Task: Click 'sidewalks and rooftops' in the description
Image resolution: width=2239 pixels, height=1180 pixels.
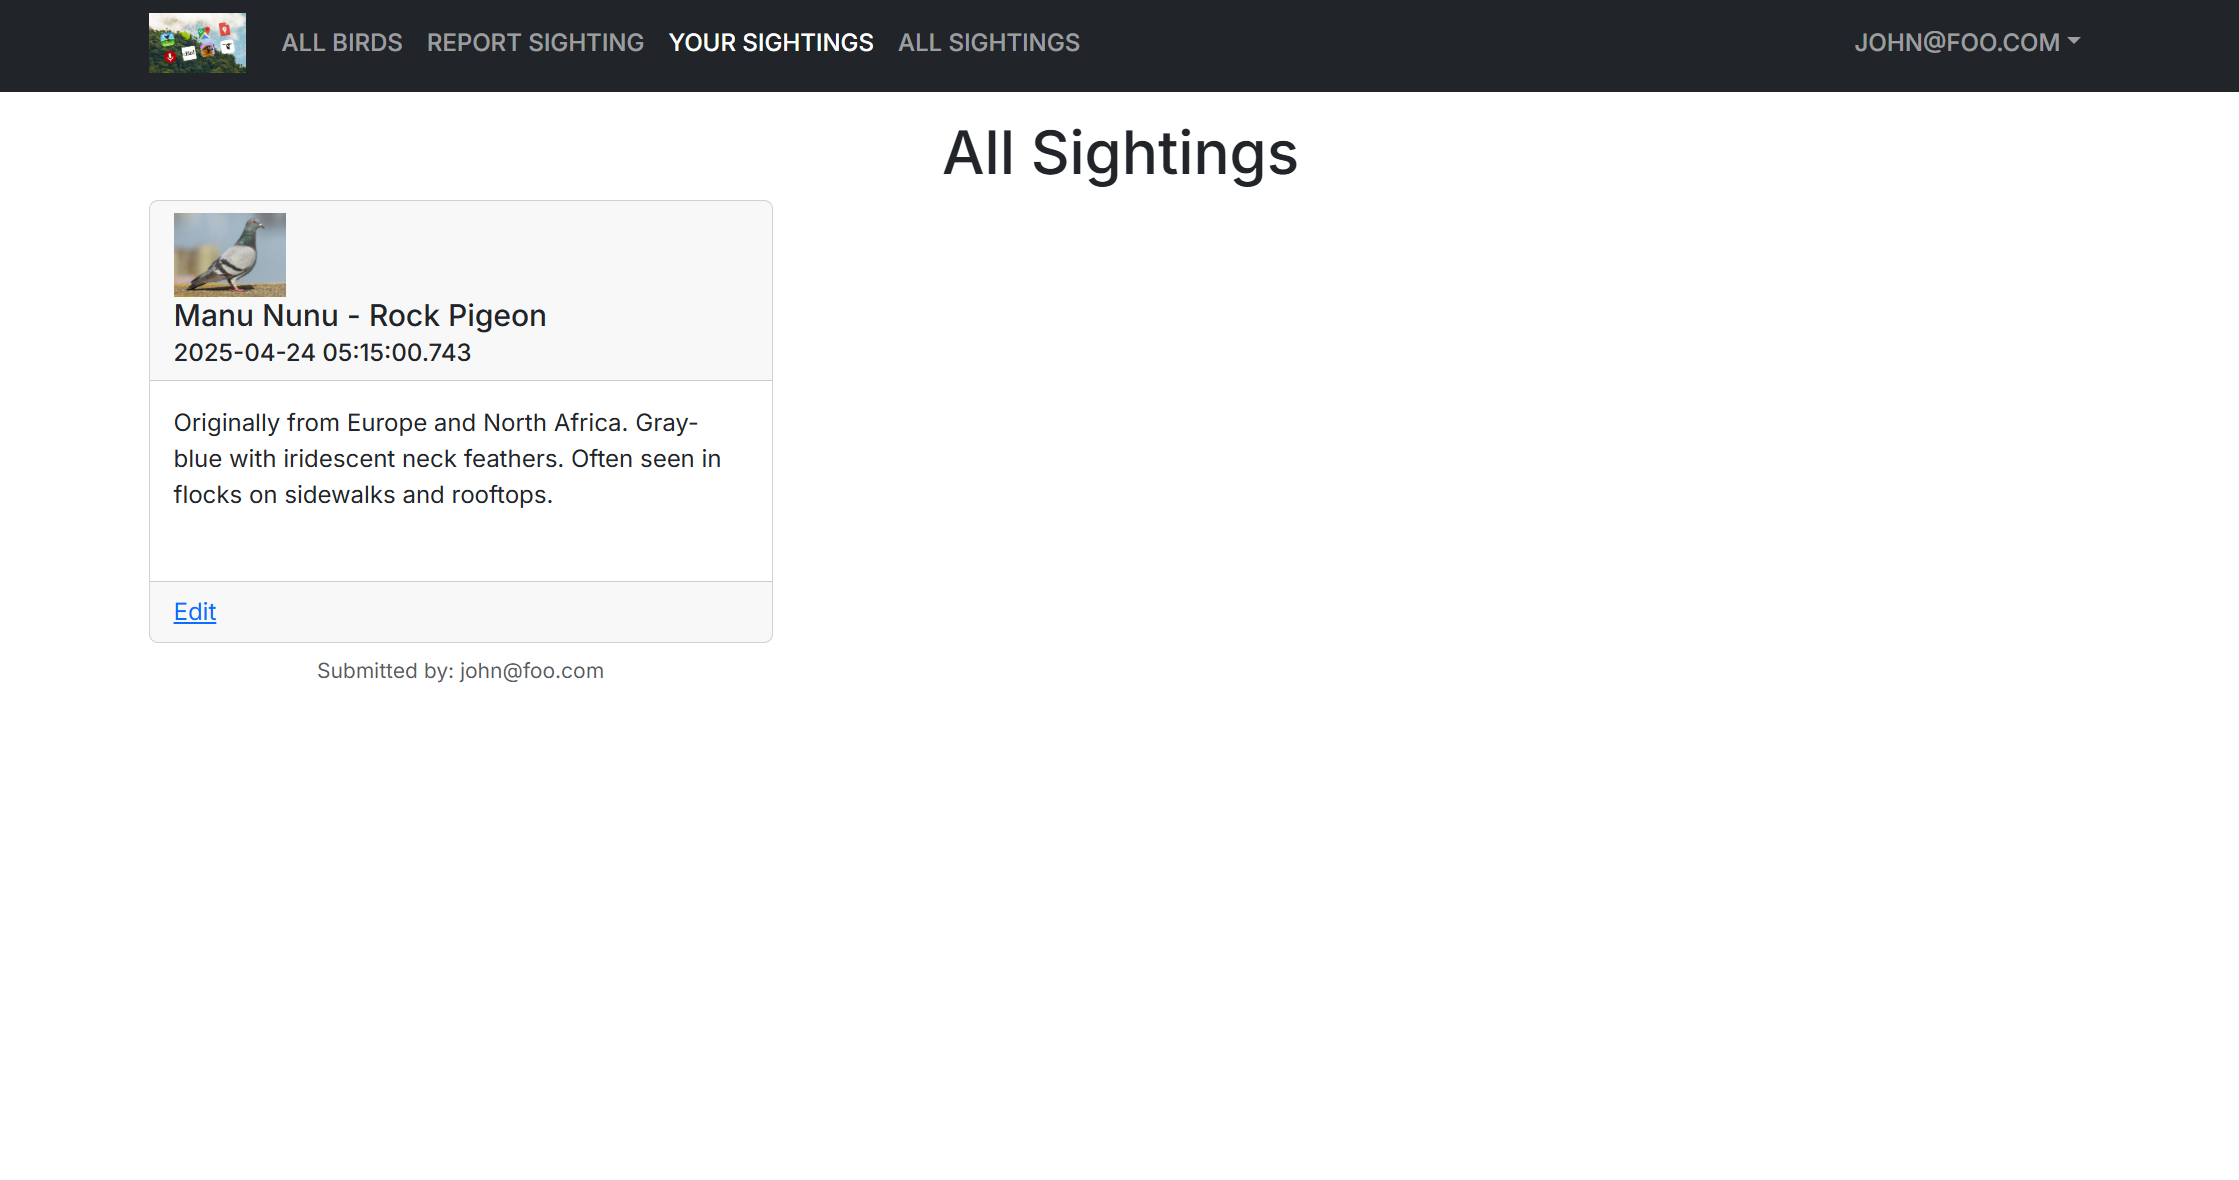Action: pos(418,495)
